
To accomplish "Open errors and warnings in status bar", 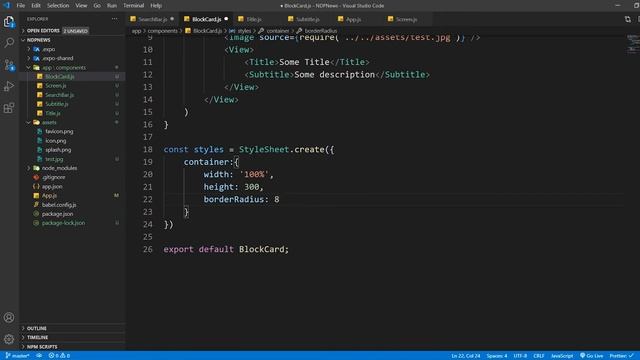I will coord(59,356).
